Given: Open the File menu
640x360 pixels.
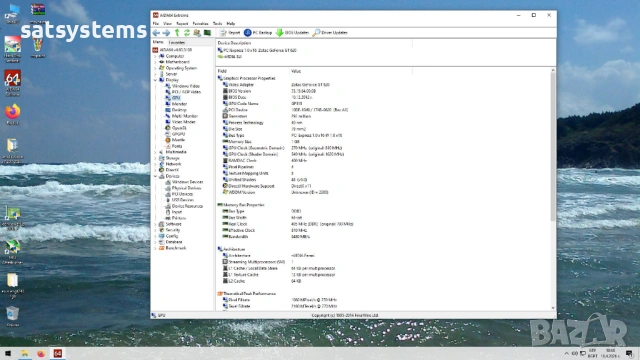Looking at the screenshot, I should (x=156, y=24).
